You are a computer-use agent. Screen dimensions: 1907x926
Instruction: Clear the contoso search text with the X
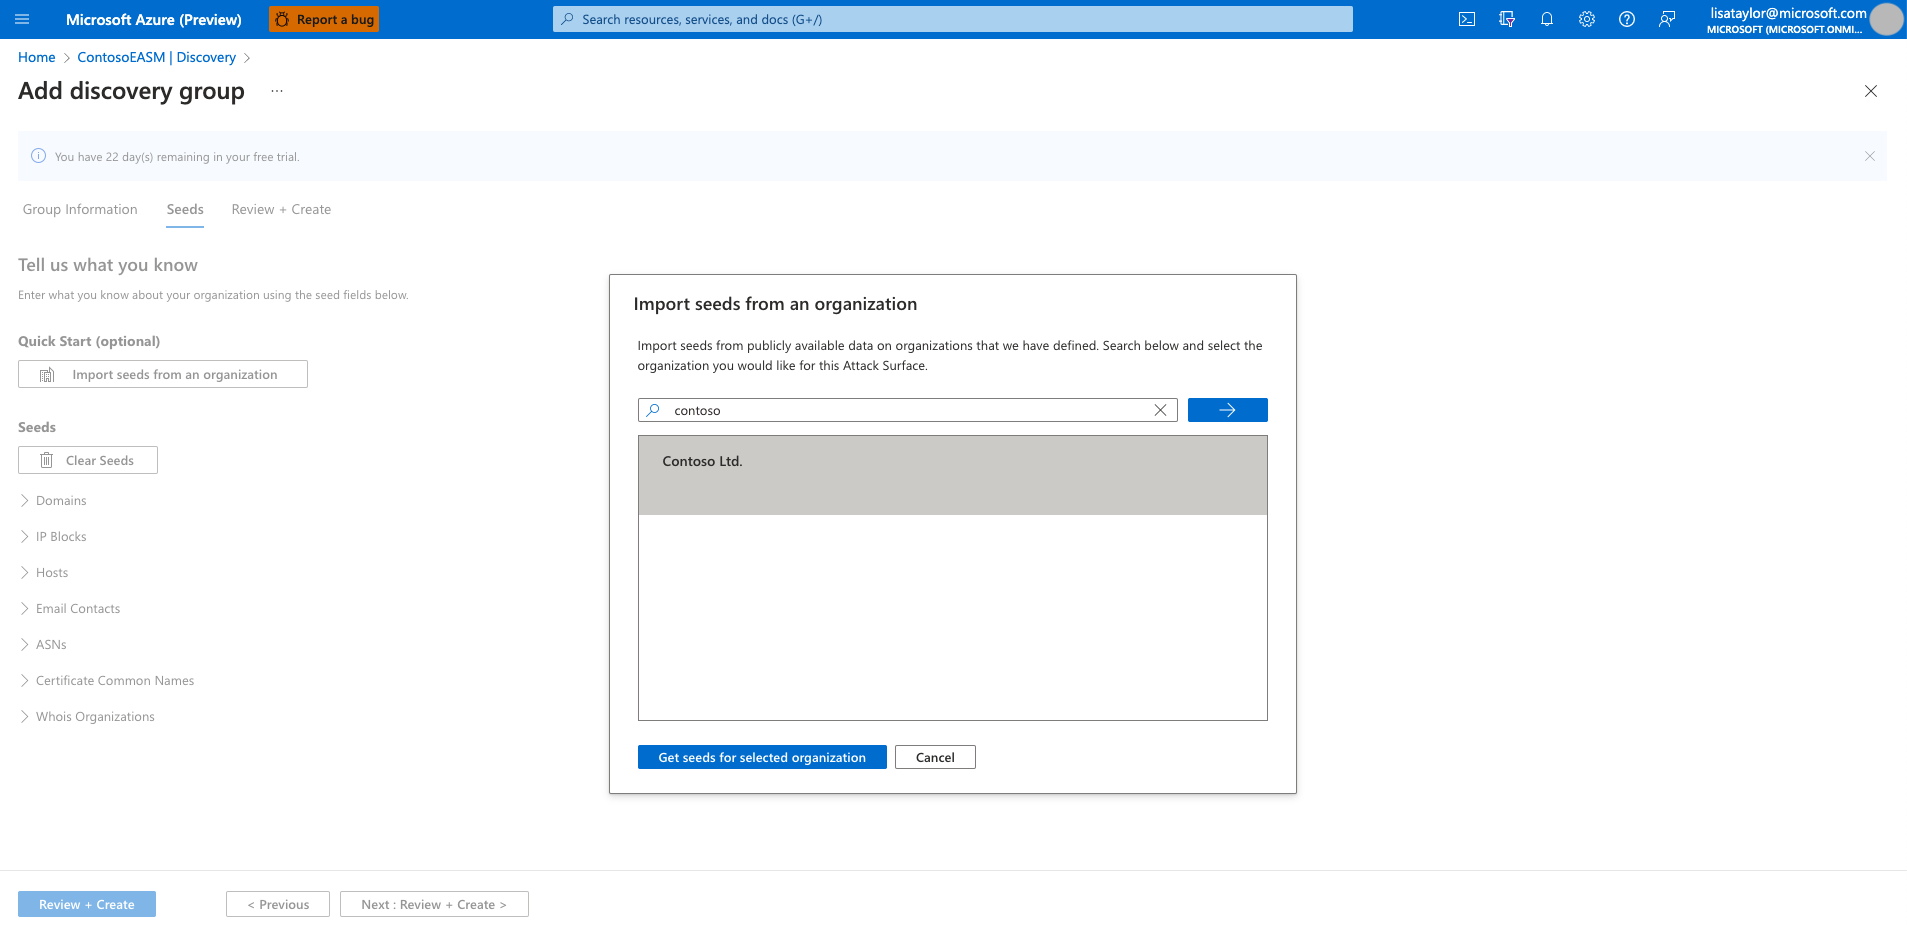tap(1160, 409)
